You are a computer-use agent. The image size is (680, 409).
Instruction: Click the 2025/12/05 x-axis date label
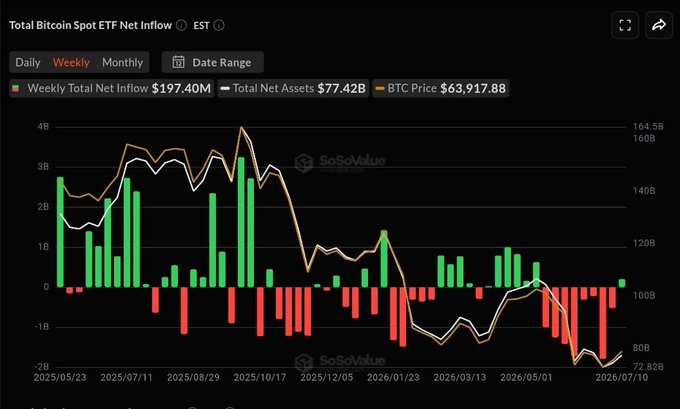click(x=327, y=377)
